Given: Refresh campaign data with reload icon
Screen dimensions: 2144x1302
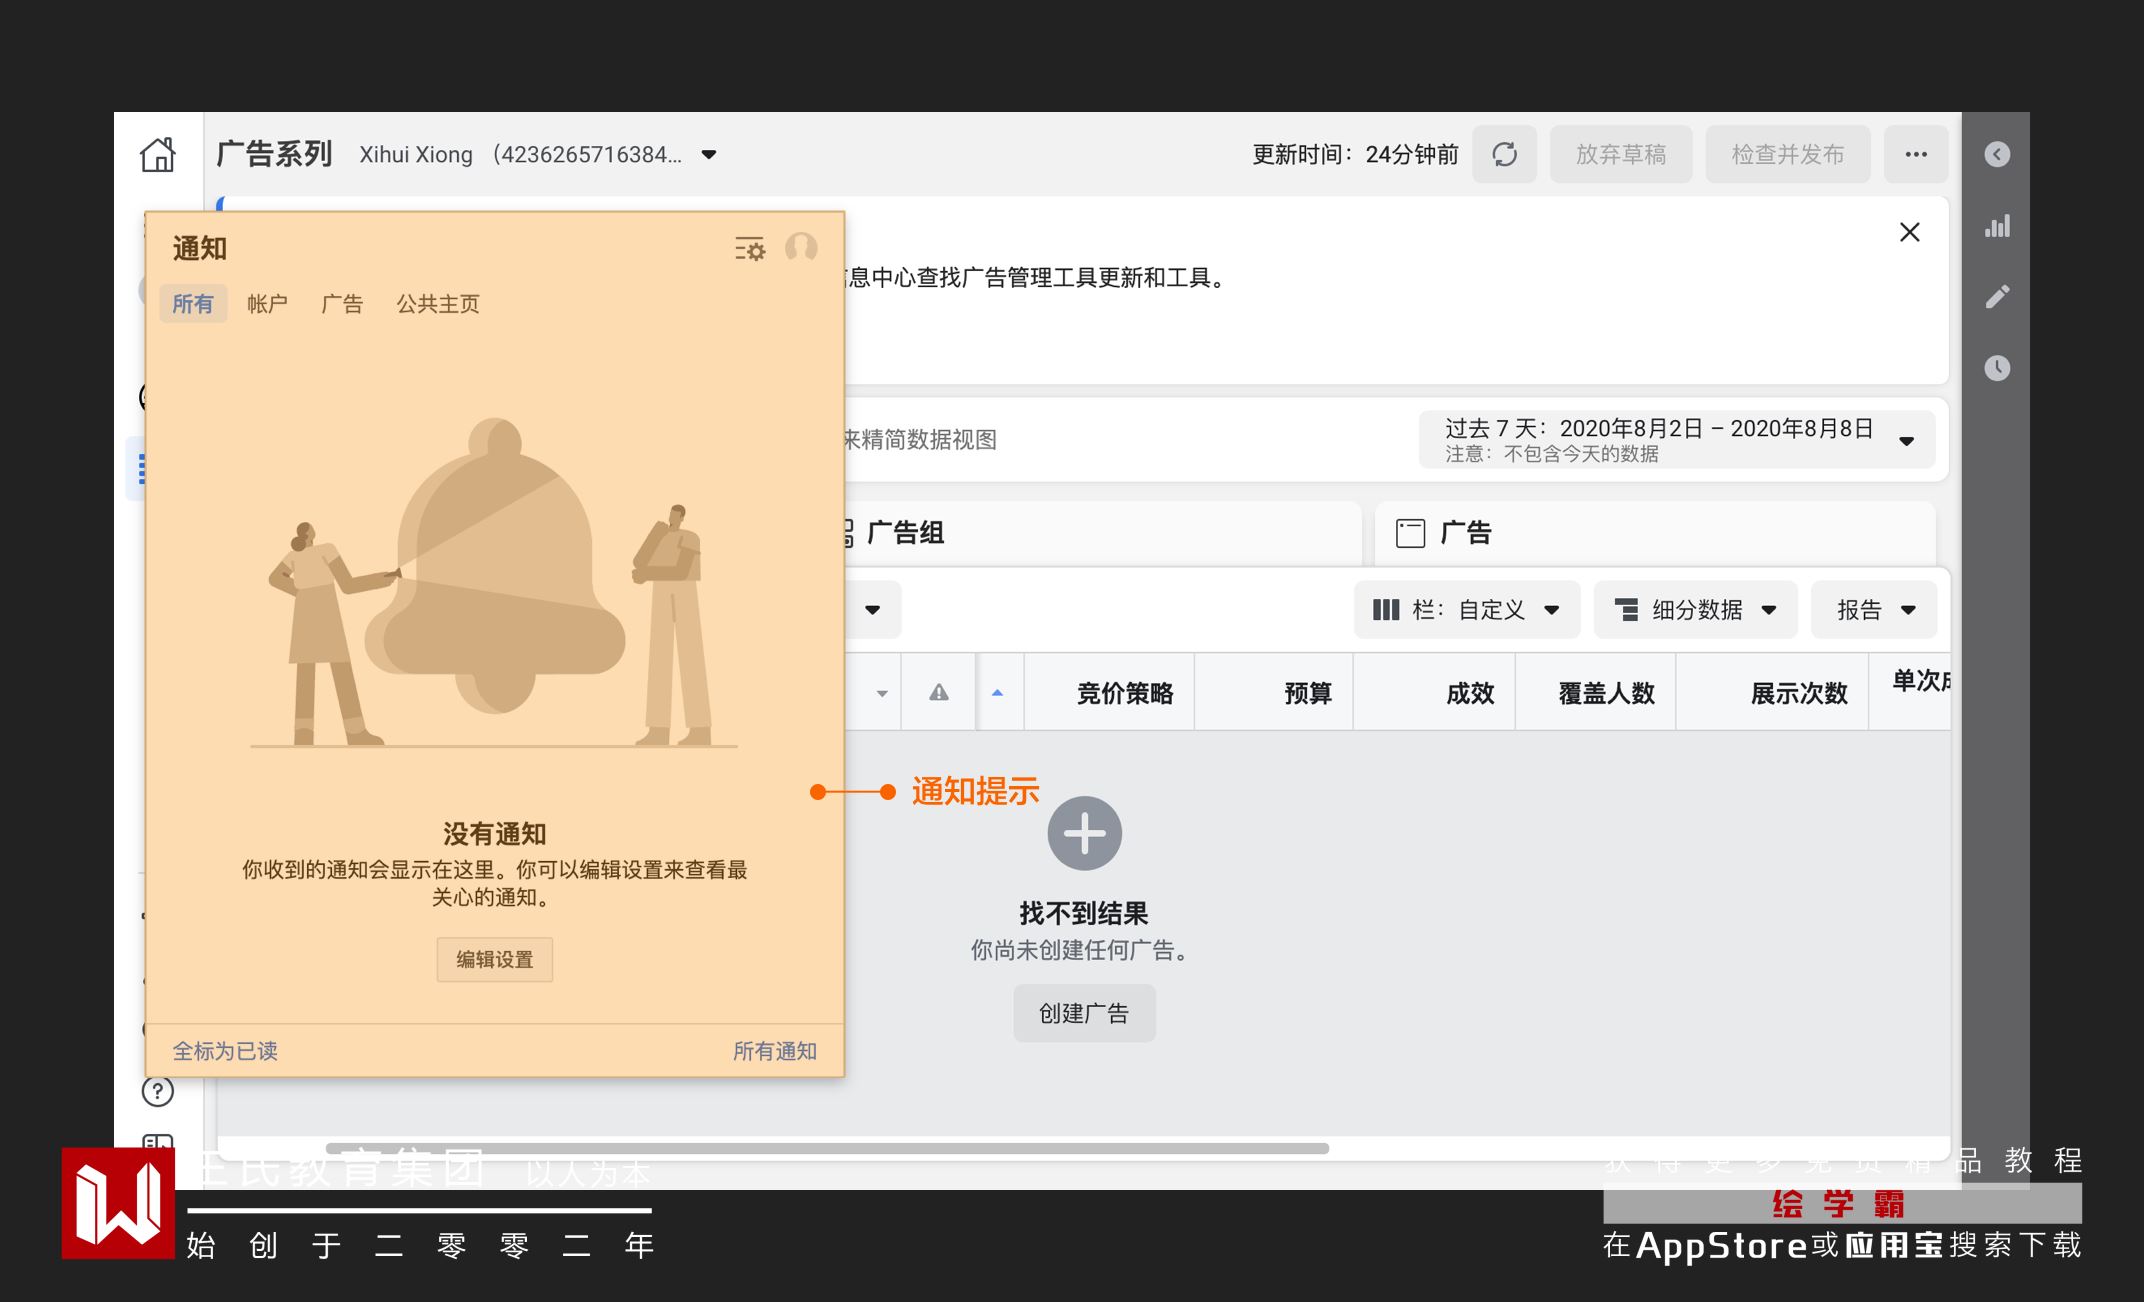Looking at the screenshot, I should point(1504,154).
